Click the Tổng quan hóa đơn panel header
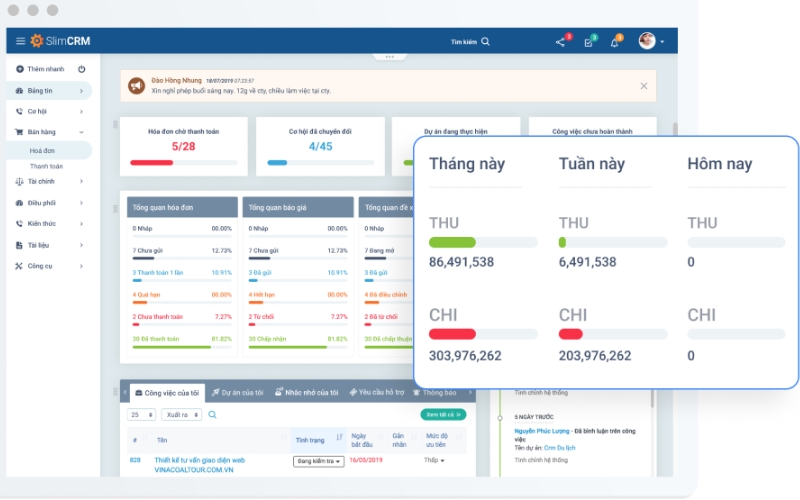 (182, 207)
